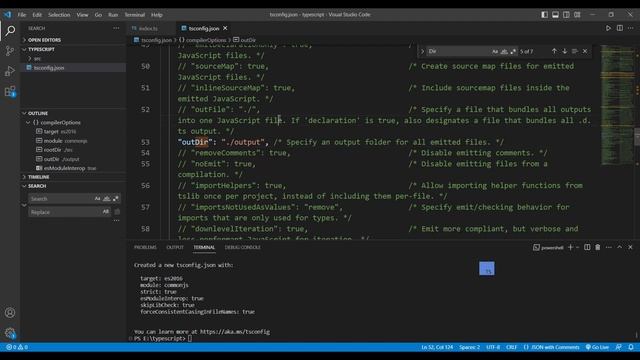Toggle replace mode in find widget
The height and width of the screenshot is (360, 640).
(x=422, y=51)
